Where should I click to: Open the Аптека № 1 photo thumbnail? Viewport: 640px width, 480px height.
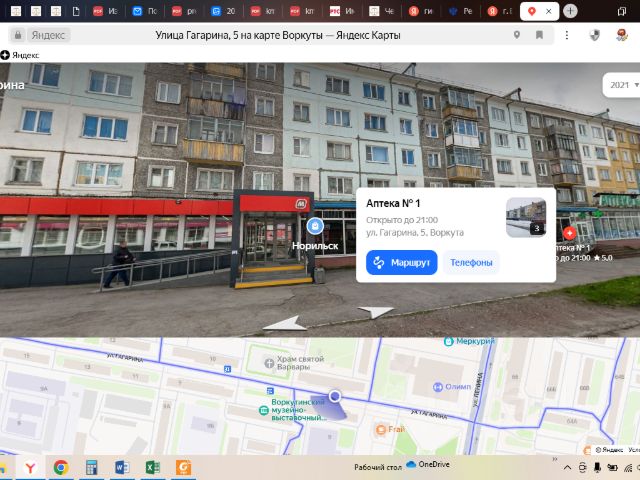526,217
